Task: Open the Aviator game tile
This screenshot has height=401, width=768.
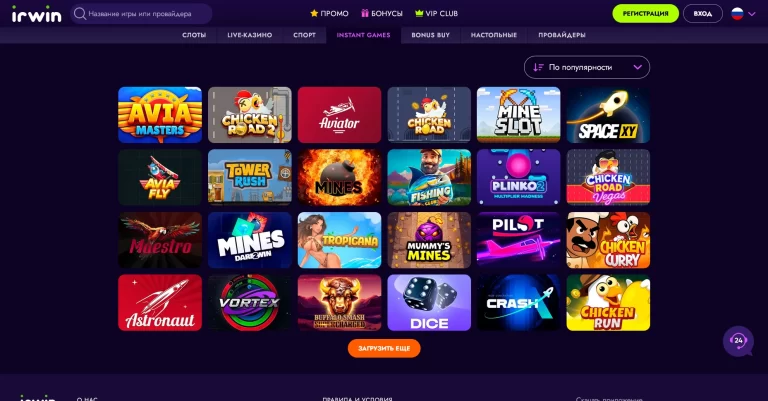Action: [x=339, y=115]
